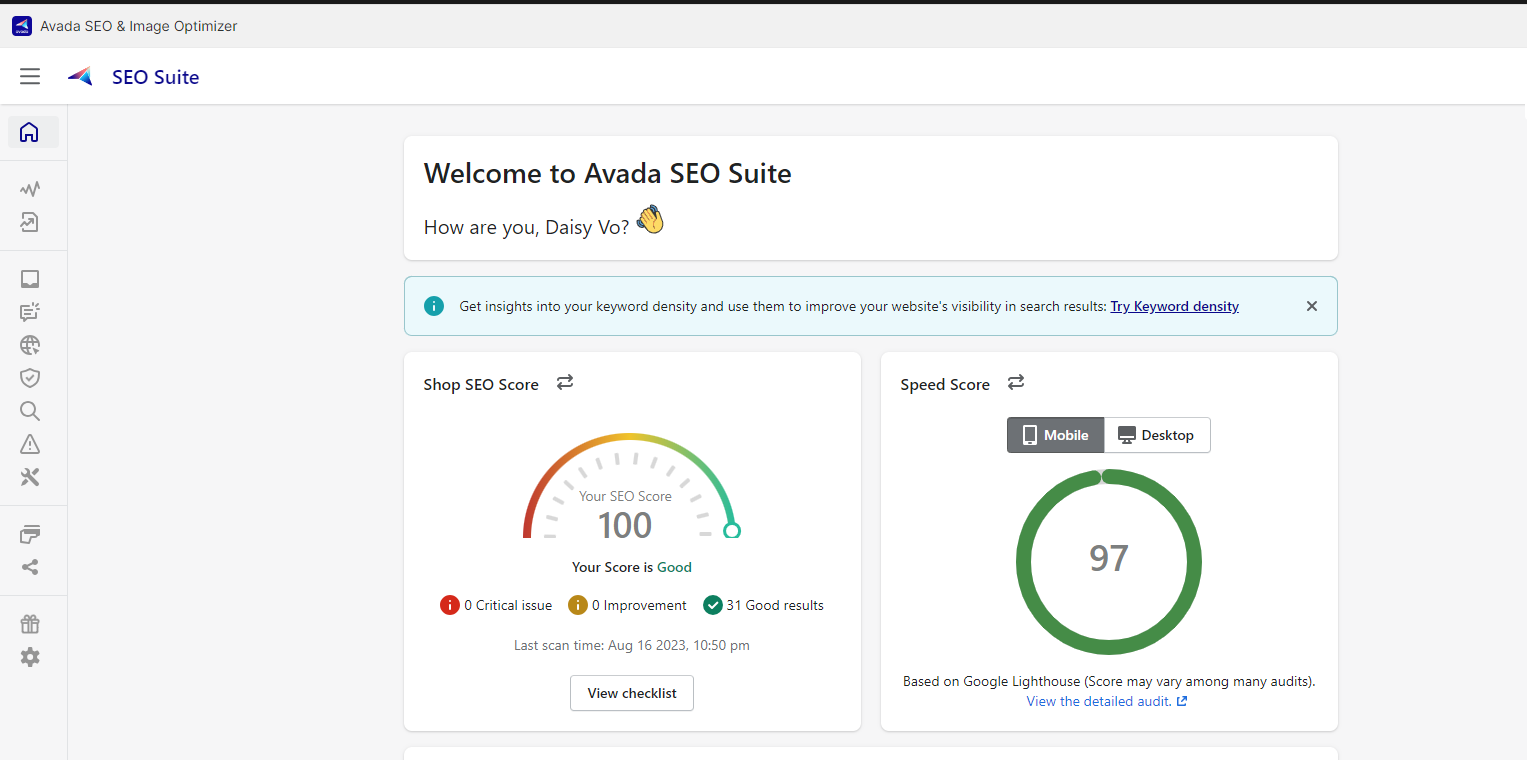Image resolution: width=1527 pixels, height=760 pixels.
Task: Open the card stack sidebar icon
Action: pyautogui.click(x=30, y=534)
